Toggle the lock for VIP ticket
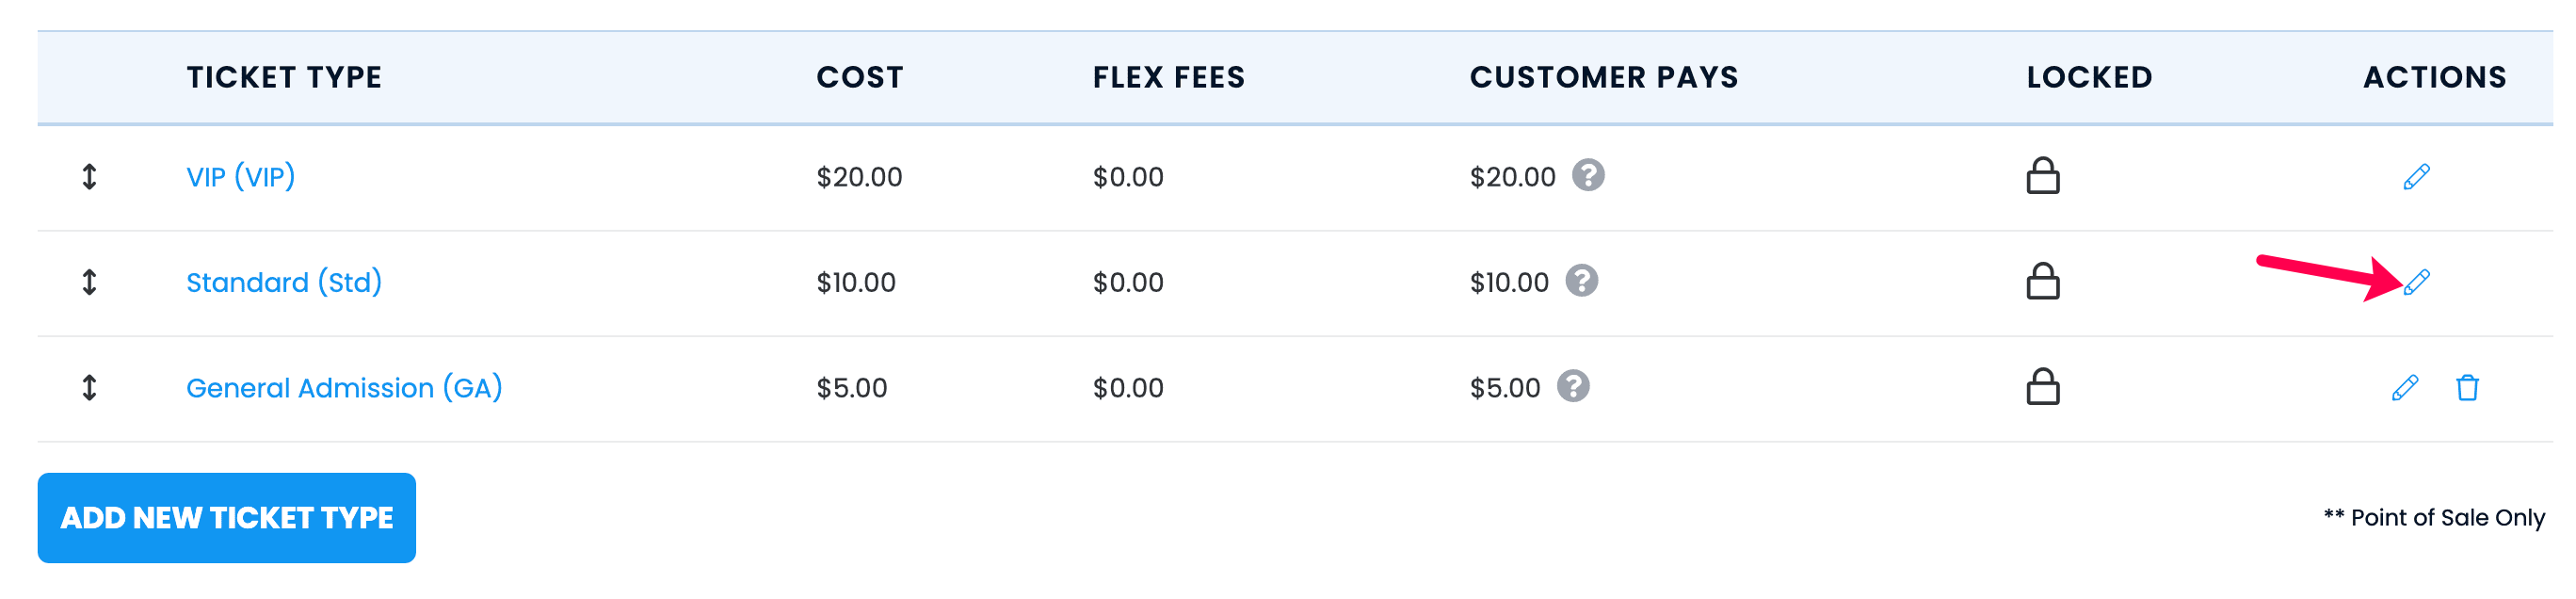2576x599 pixels. 2042,176
